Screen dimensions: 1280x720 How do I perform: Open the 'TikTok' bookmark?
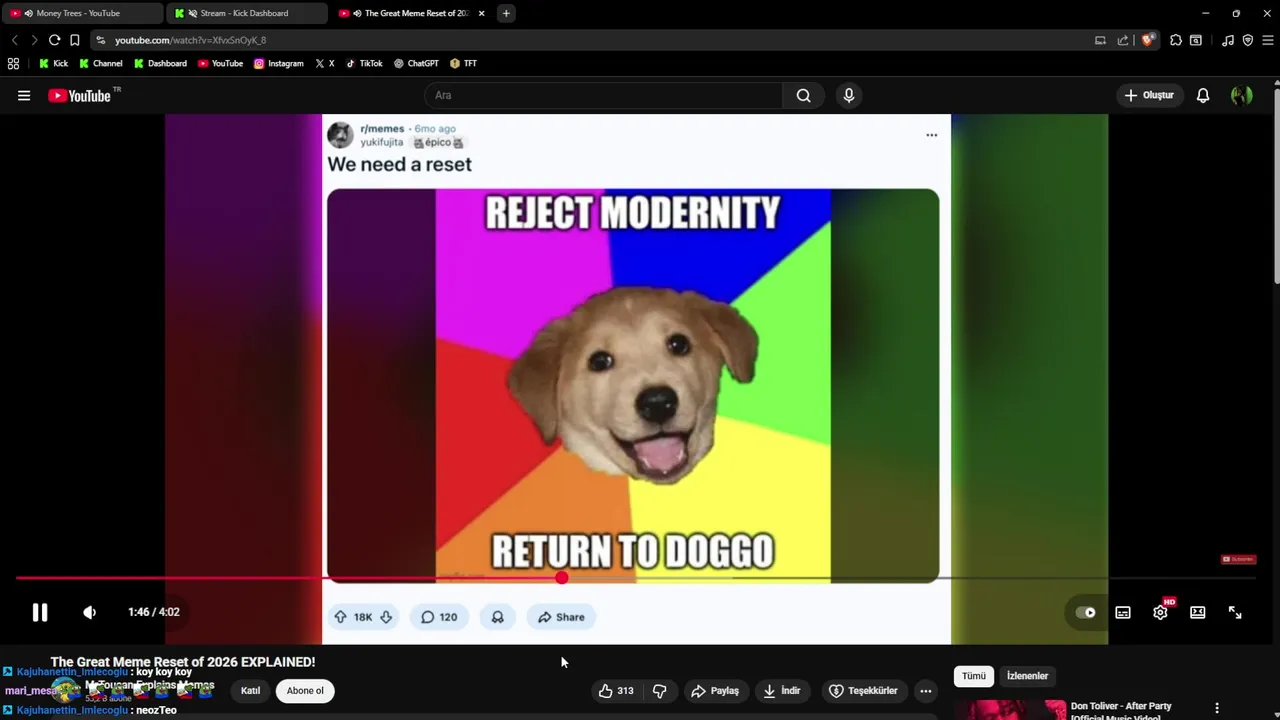[364, 63]
